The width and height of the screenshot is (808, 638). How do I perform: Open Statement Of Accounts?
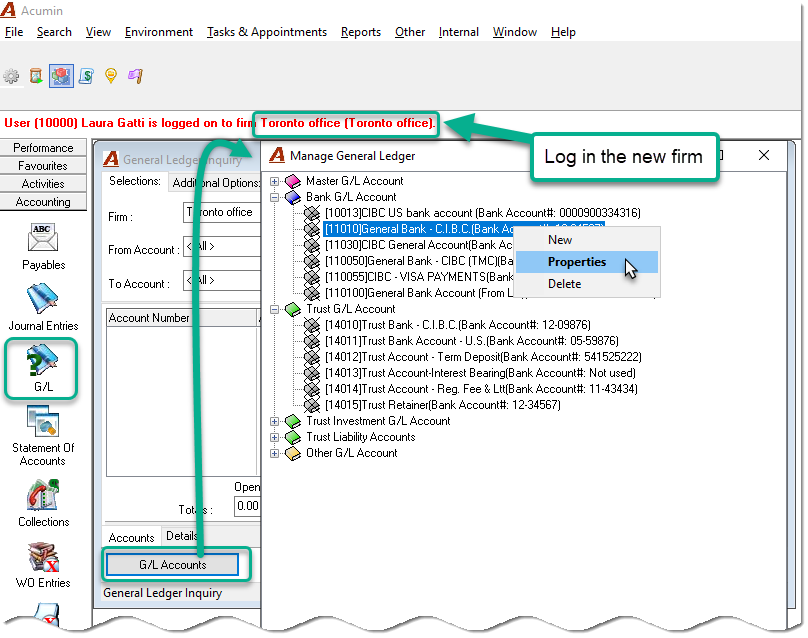pos(43,436)
